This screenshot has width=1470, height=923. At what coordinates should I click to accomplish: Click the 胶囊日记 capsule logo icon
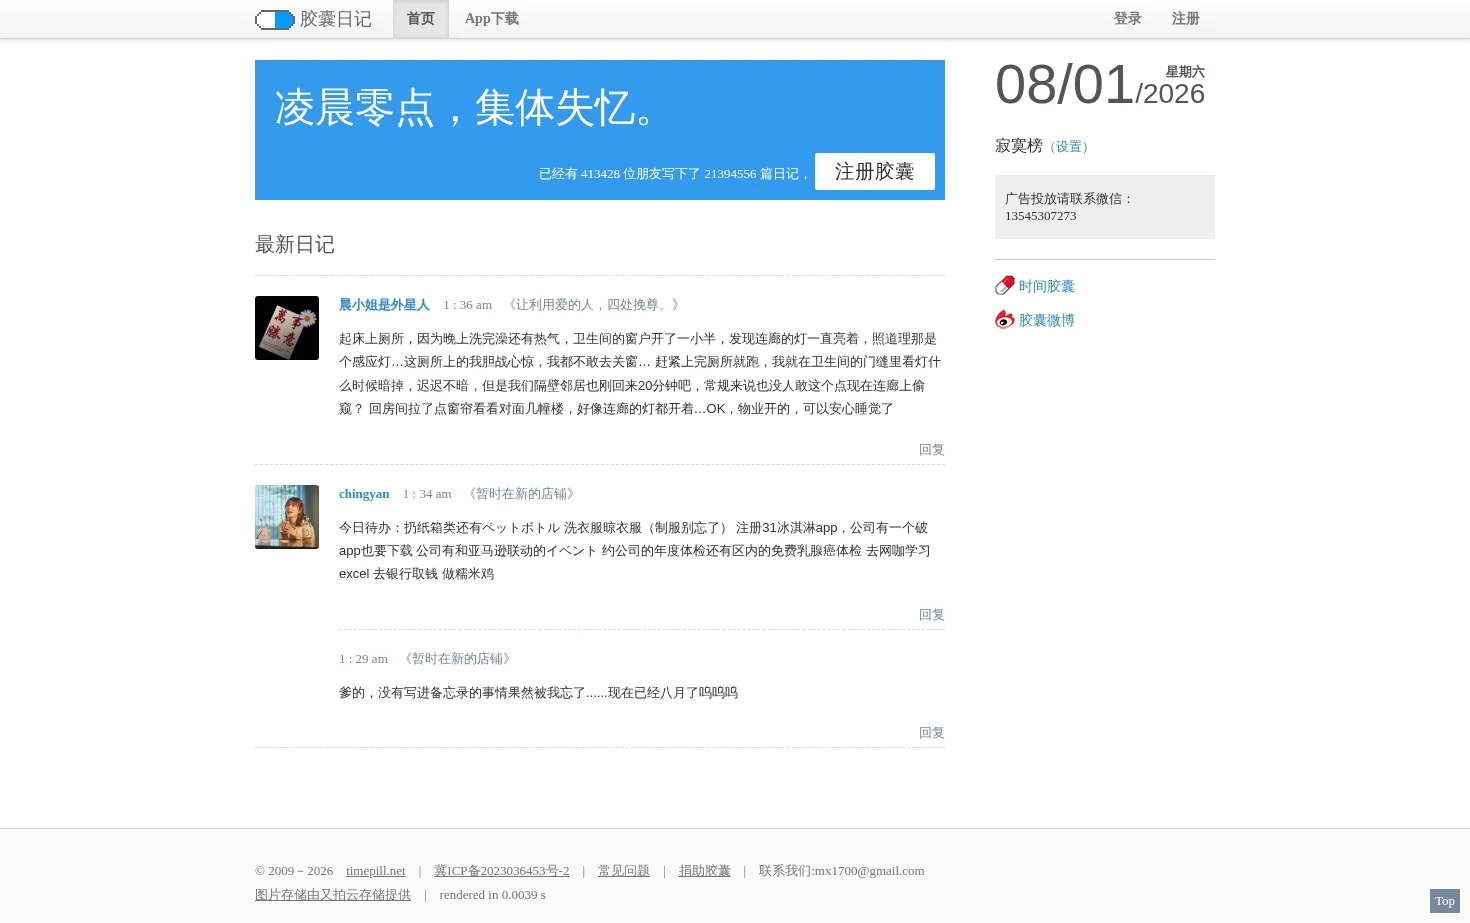(x=275, y=20)
